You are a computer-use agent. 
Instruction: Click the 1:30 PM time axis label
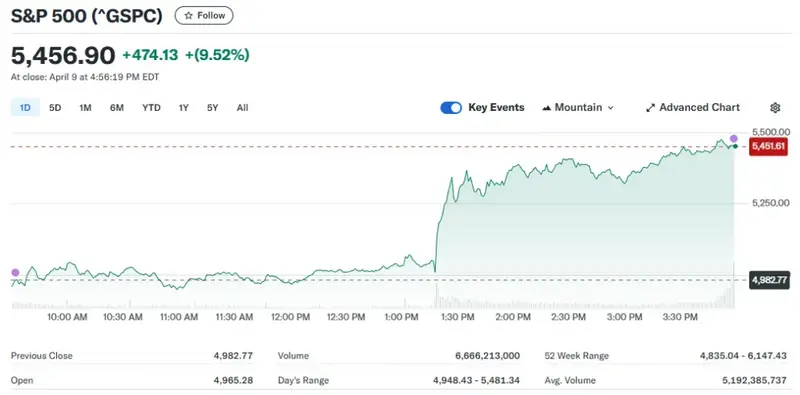[x=457, y=317]
